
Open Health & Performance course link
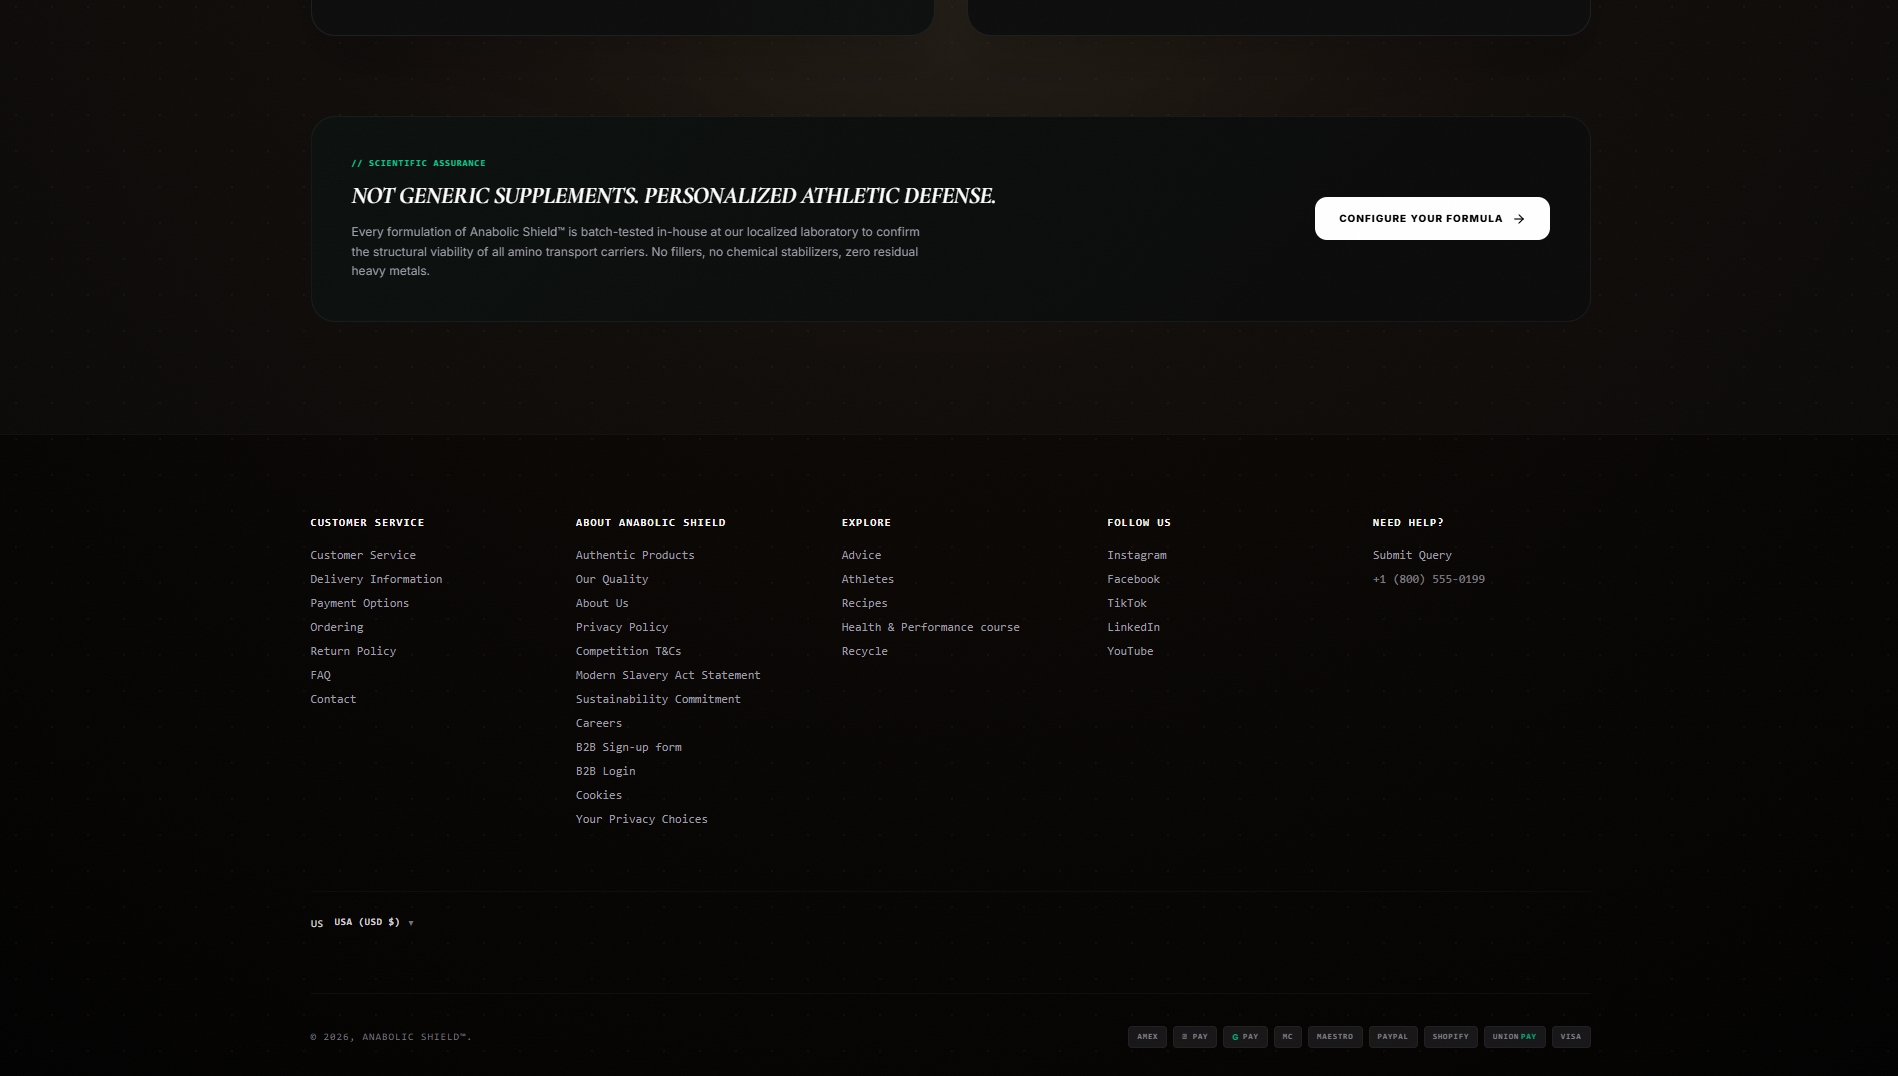(931, 627)
